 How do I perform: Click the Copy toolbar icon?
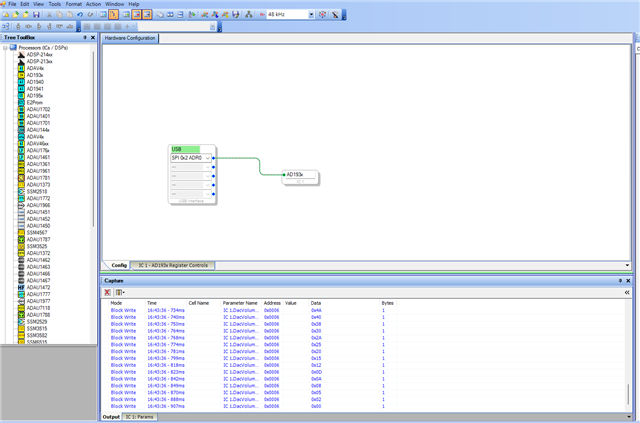tap(60, 15)
